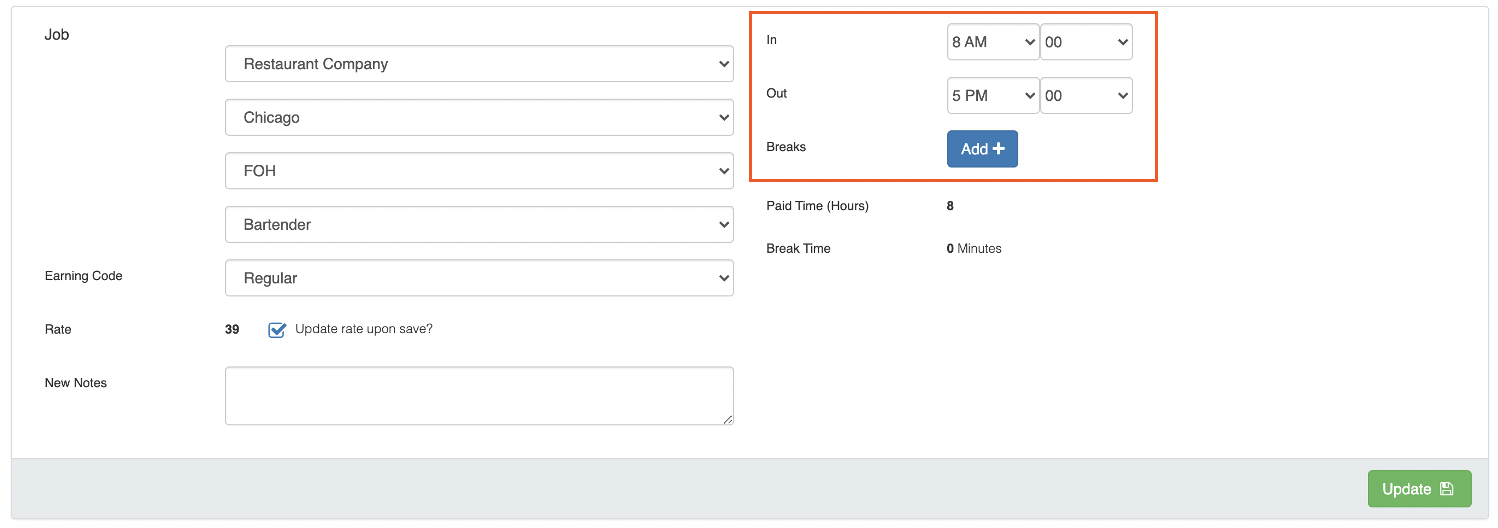Screen dimensions: 1498x528
Task: Open the Out hour dropdown showing 5 PM
Action: pyautogui.click(x=992, y=96)
